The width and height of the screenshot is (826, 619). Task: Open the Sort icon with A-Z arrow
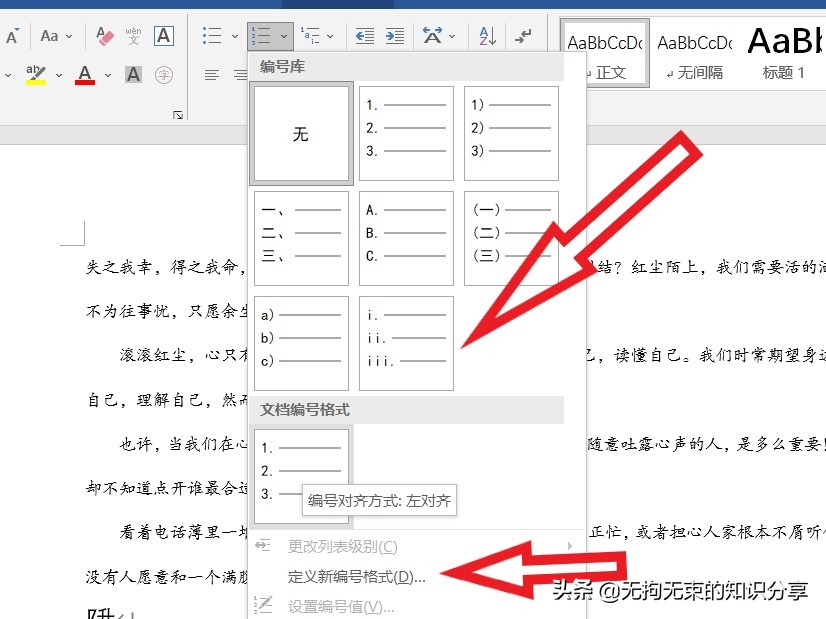coord(486,36)
